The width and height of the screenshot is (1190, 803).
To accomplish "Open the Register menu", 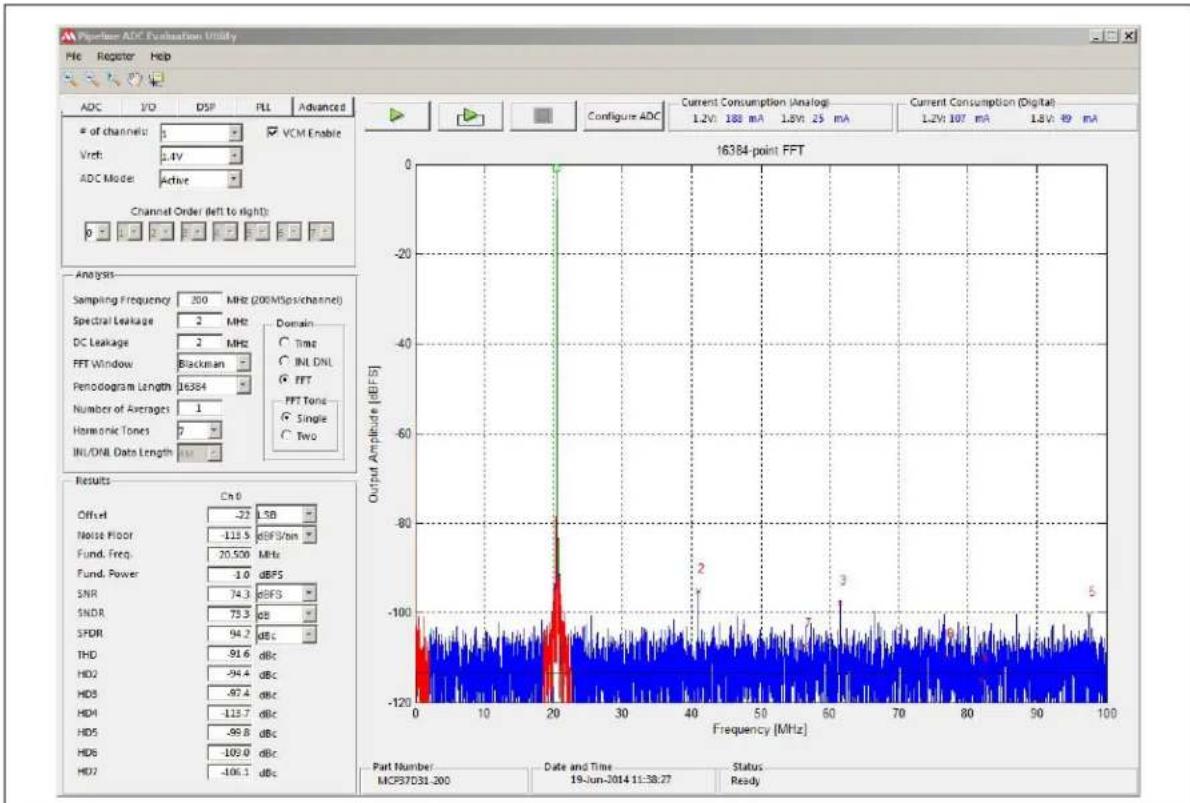I will [115, 56].
